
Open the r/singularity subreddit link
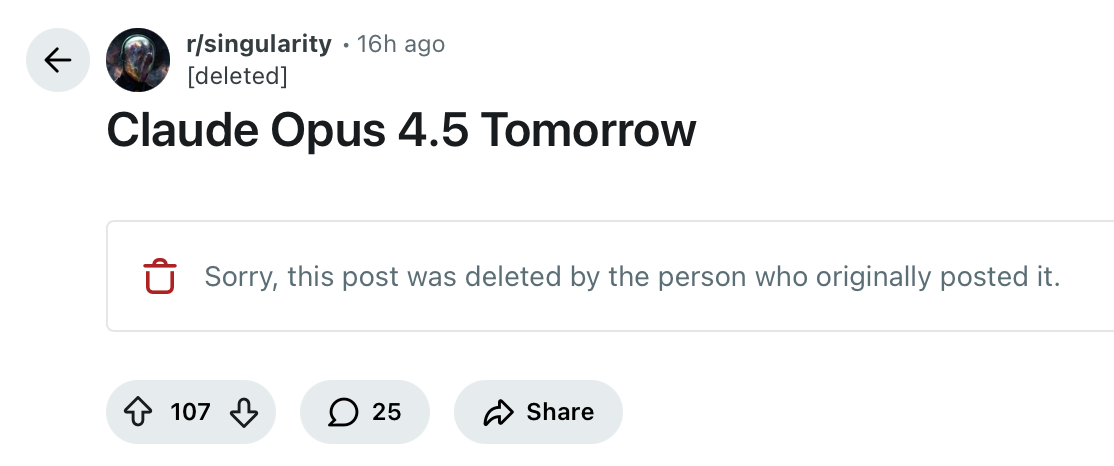pyautogui.click(x=259, y=44)
